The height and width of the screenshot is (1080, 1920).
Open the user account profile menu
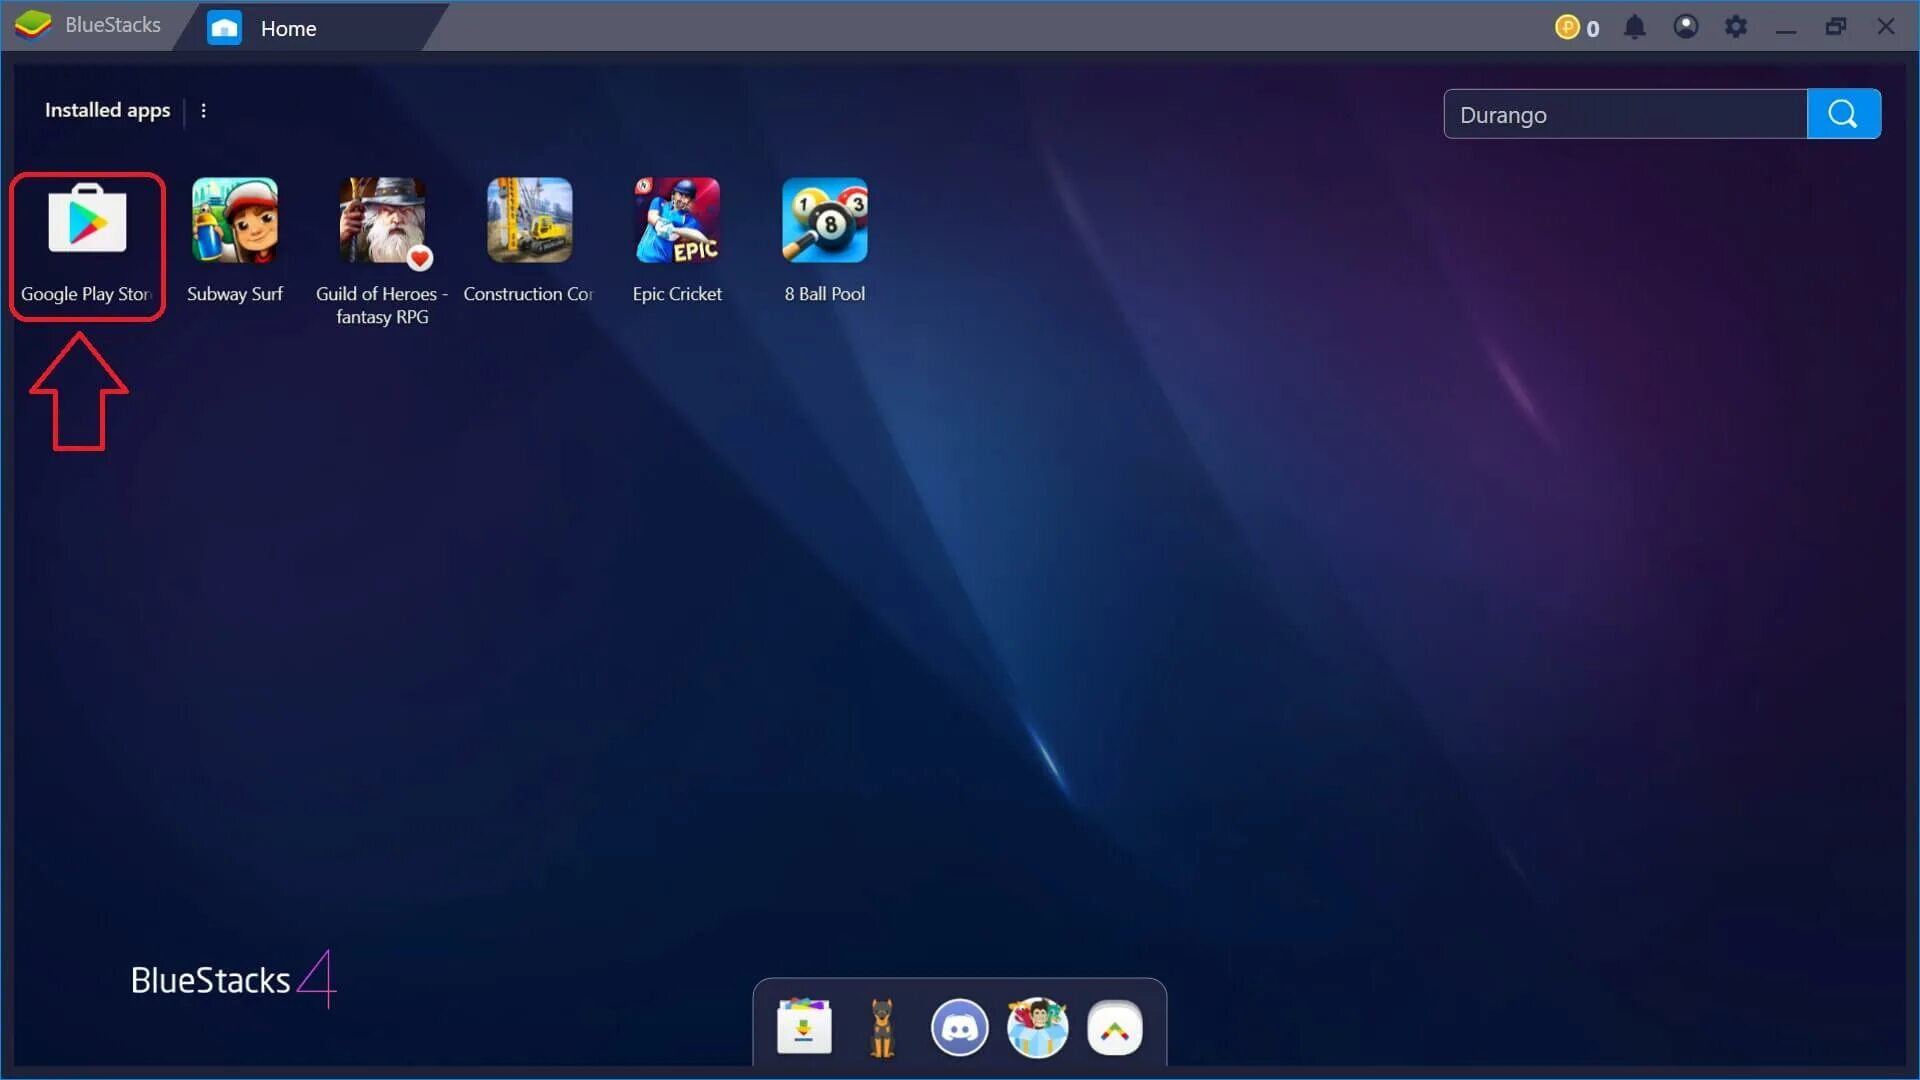(1686, 27)
